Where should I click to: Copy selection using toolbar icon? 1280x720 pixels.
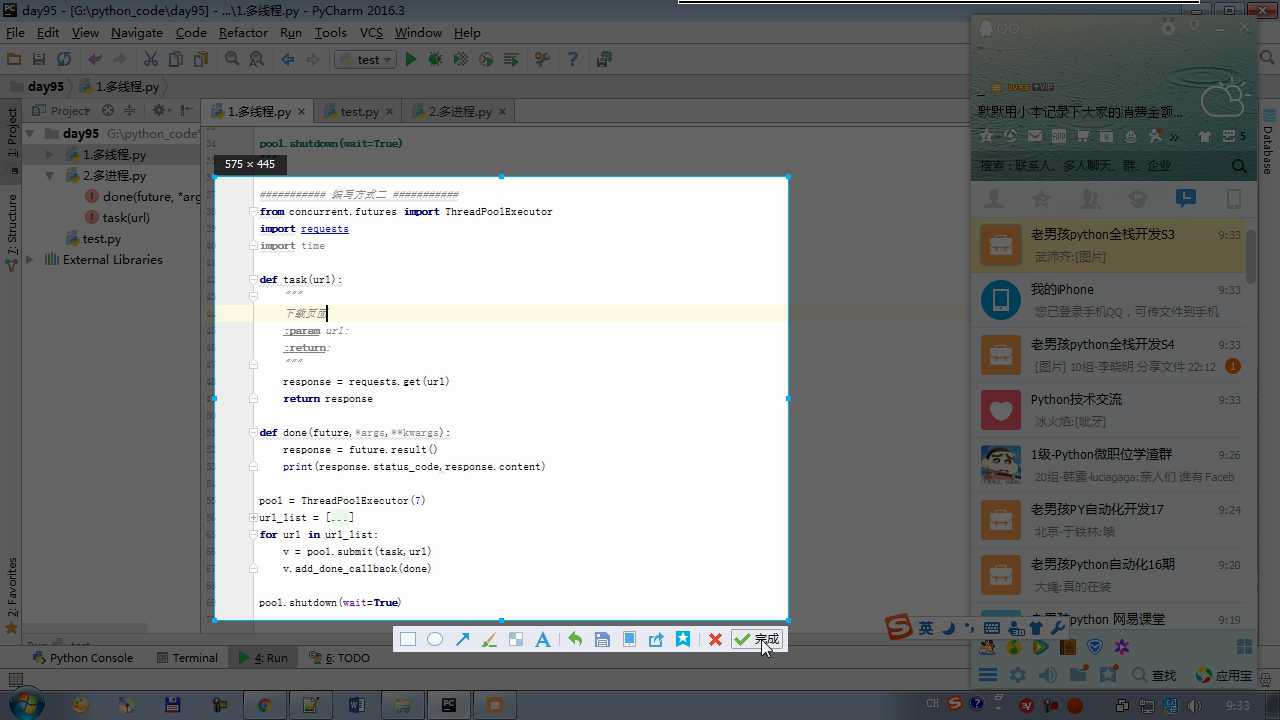tap(175, 60)
